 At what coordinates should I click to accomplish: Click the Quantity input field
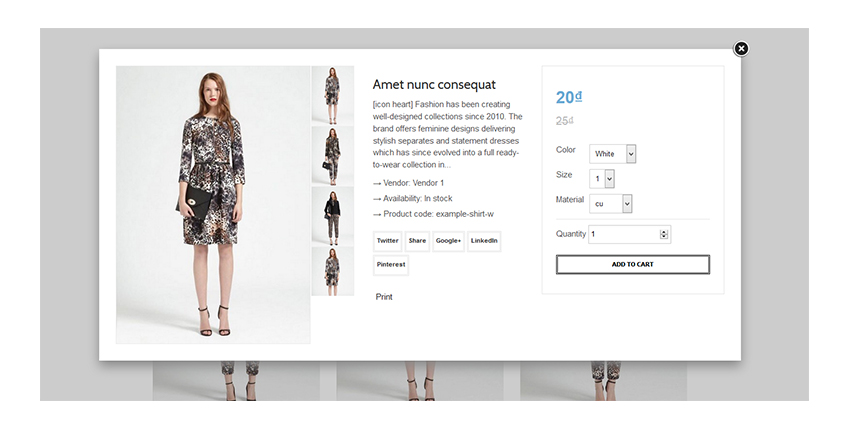point(629,234)
